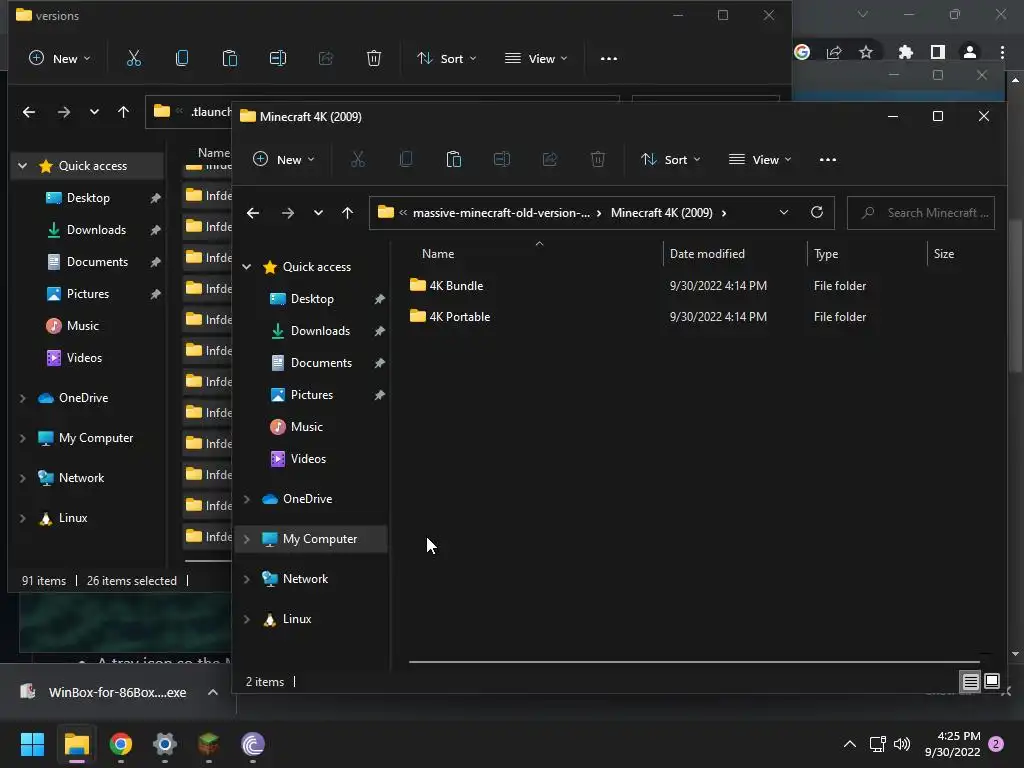Click Rename icon in versions window toolbar
1024x768 pixels.
click(x=278, y=58)
